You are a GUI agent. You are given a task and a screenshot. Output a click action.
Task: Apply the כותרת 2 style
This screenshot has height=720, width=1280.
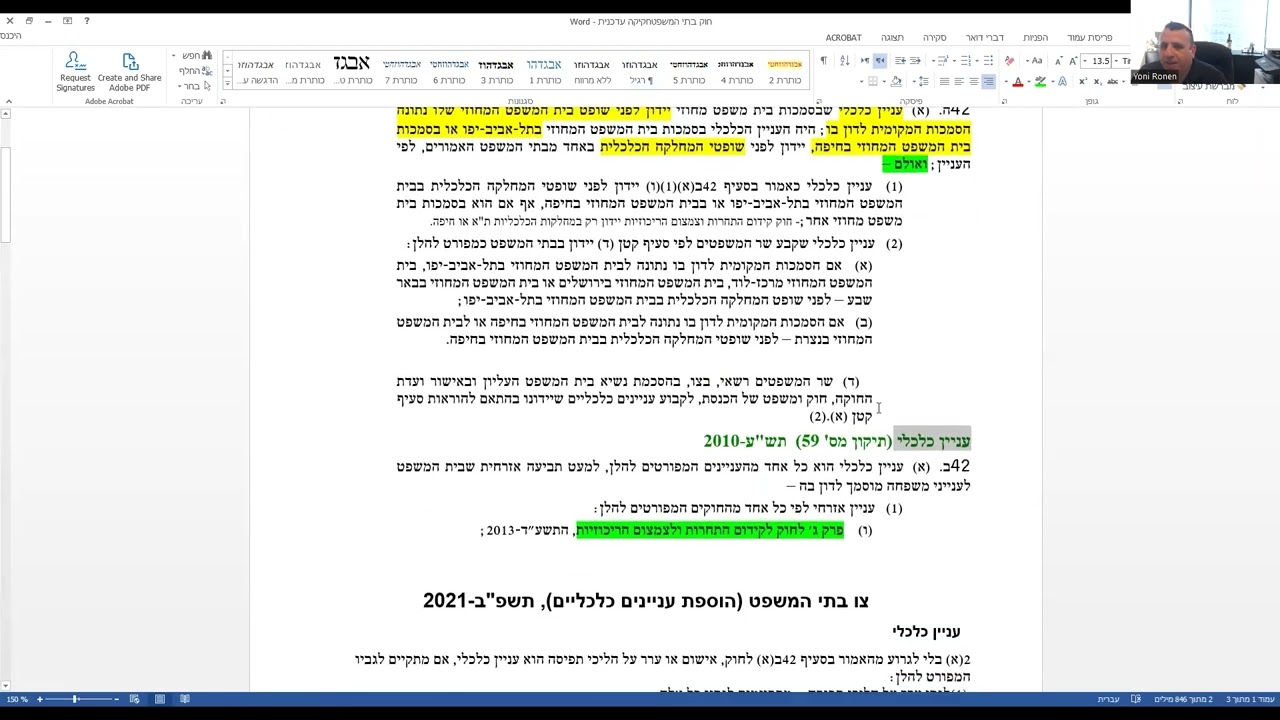tap(784, 71)
